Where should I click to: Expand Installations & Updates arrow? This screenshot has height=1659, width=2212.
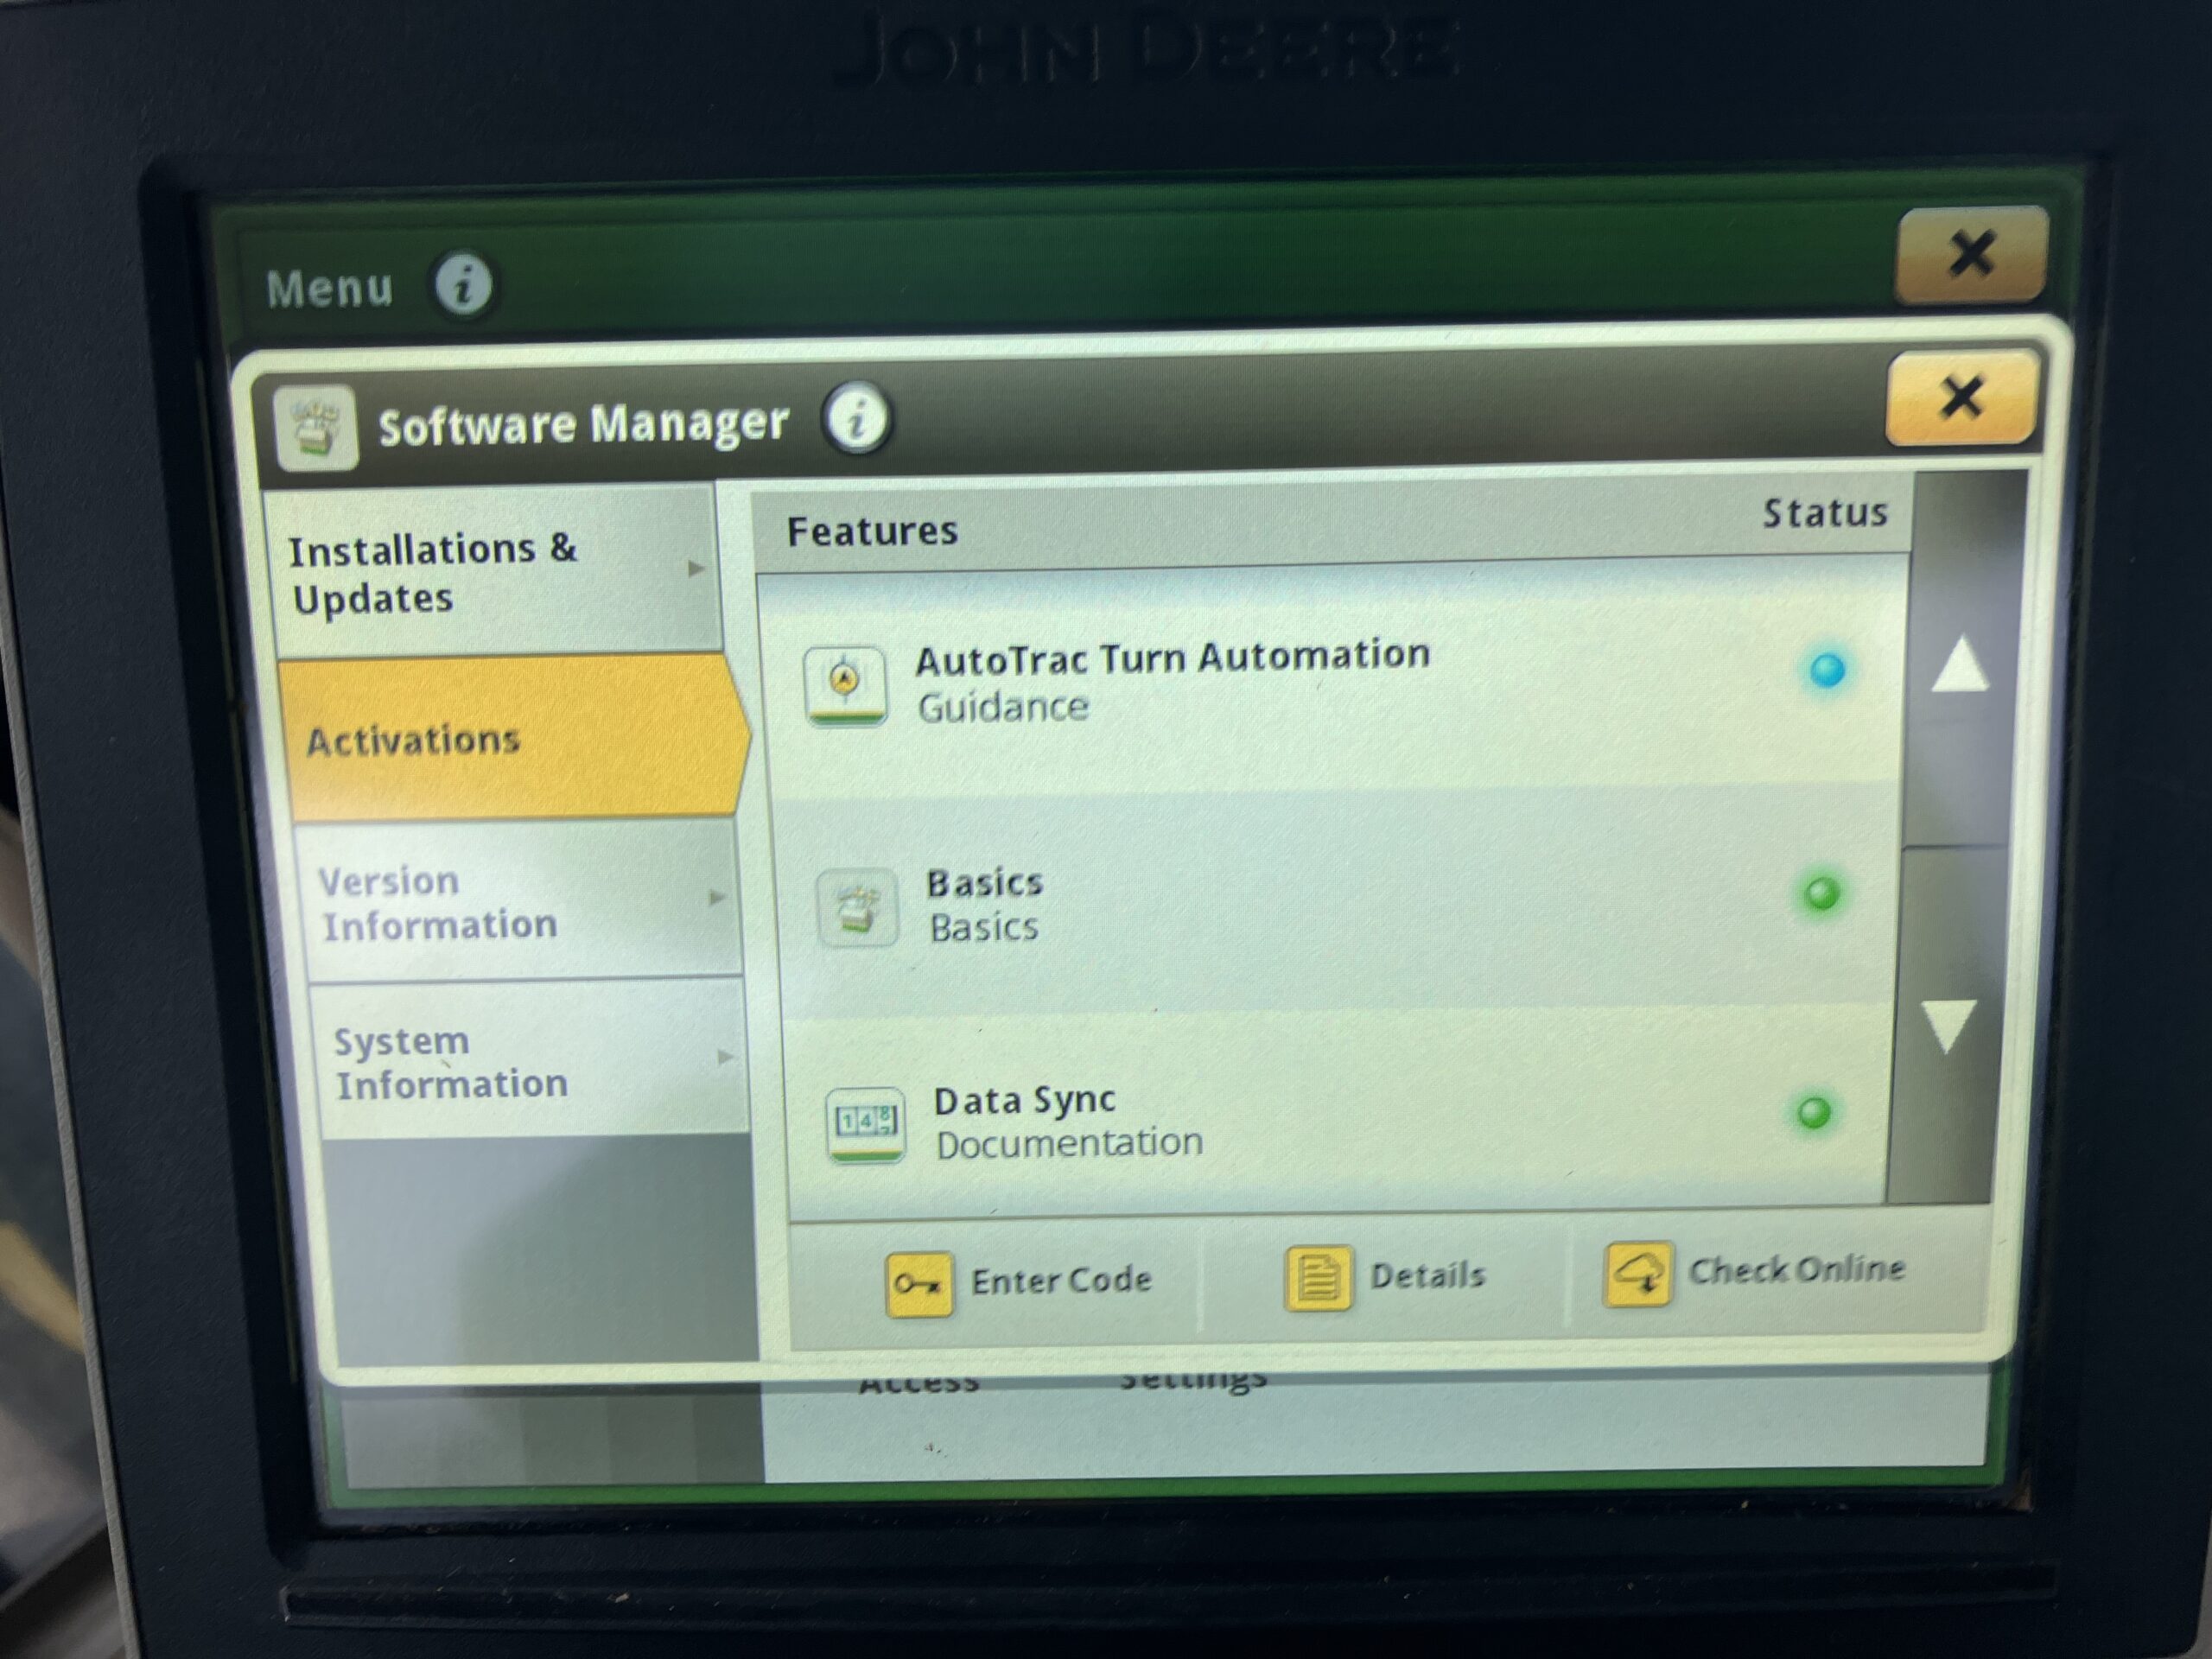pyautogui.click(x=696, y=569)
